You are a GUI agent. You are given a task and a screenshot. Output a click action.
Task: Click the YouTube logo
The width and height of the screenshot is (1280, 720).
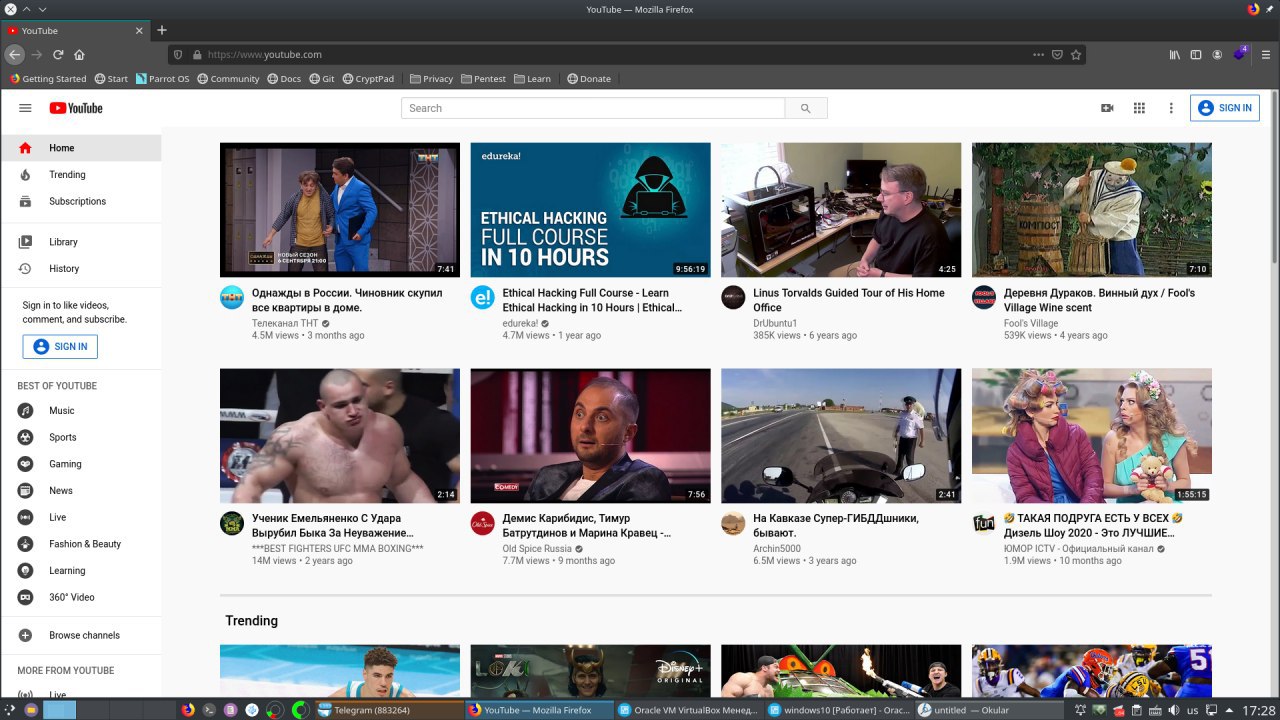click(76, 108)
